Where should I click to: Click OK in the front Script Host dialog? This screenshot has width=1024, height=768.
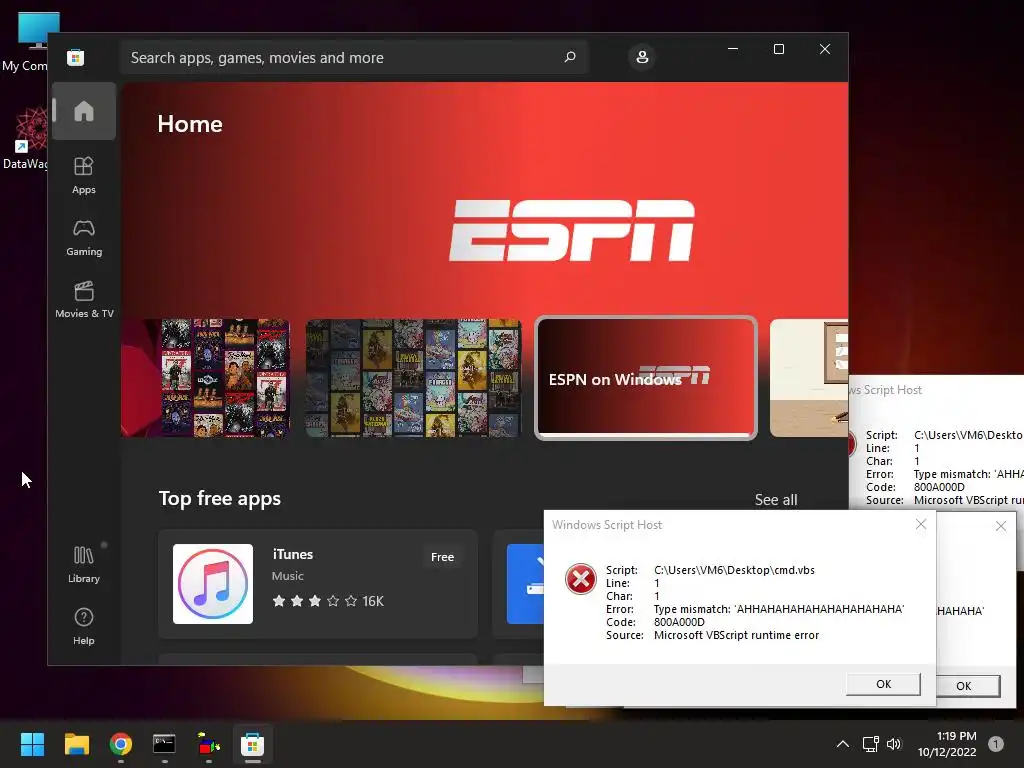[883, 684]
